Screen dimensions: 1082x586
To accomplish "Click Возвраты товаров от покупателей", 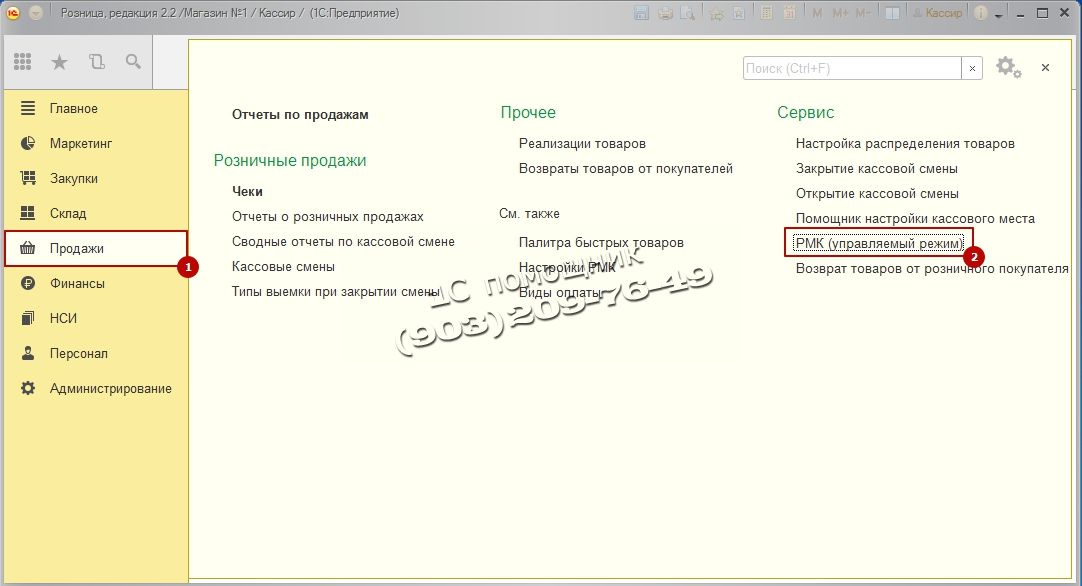I will 625,169.
